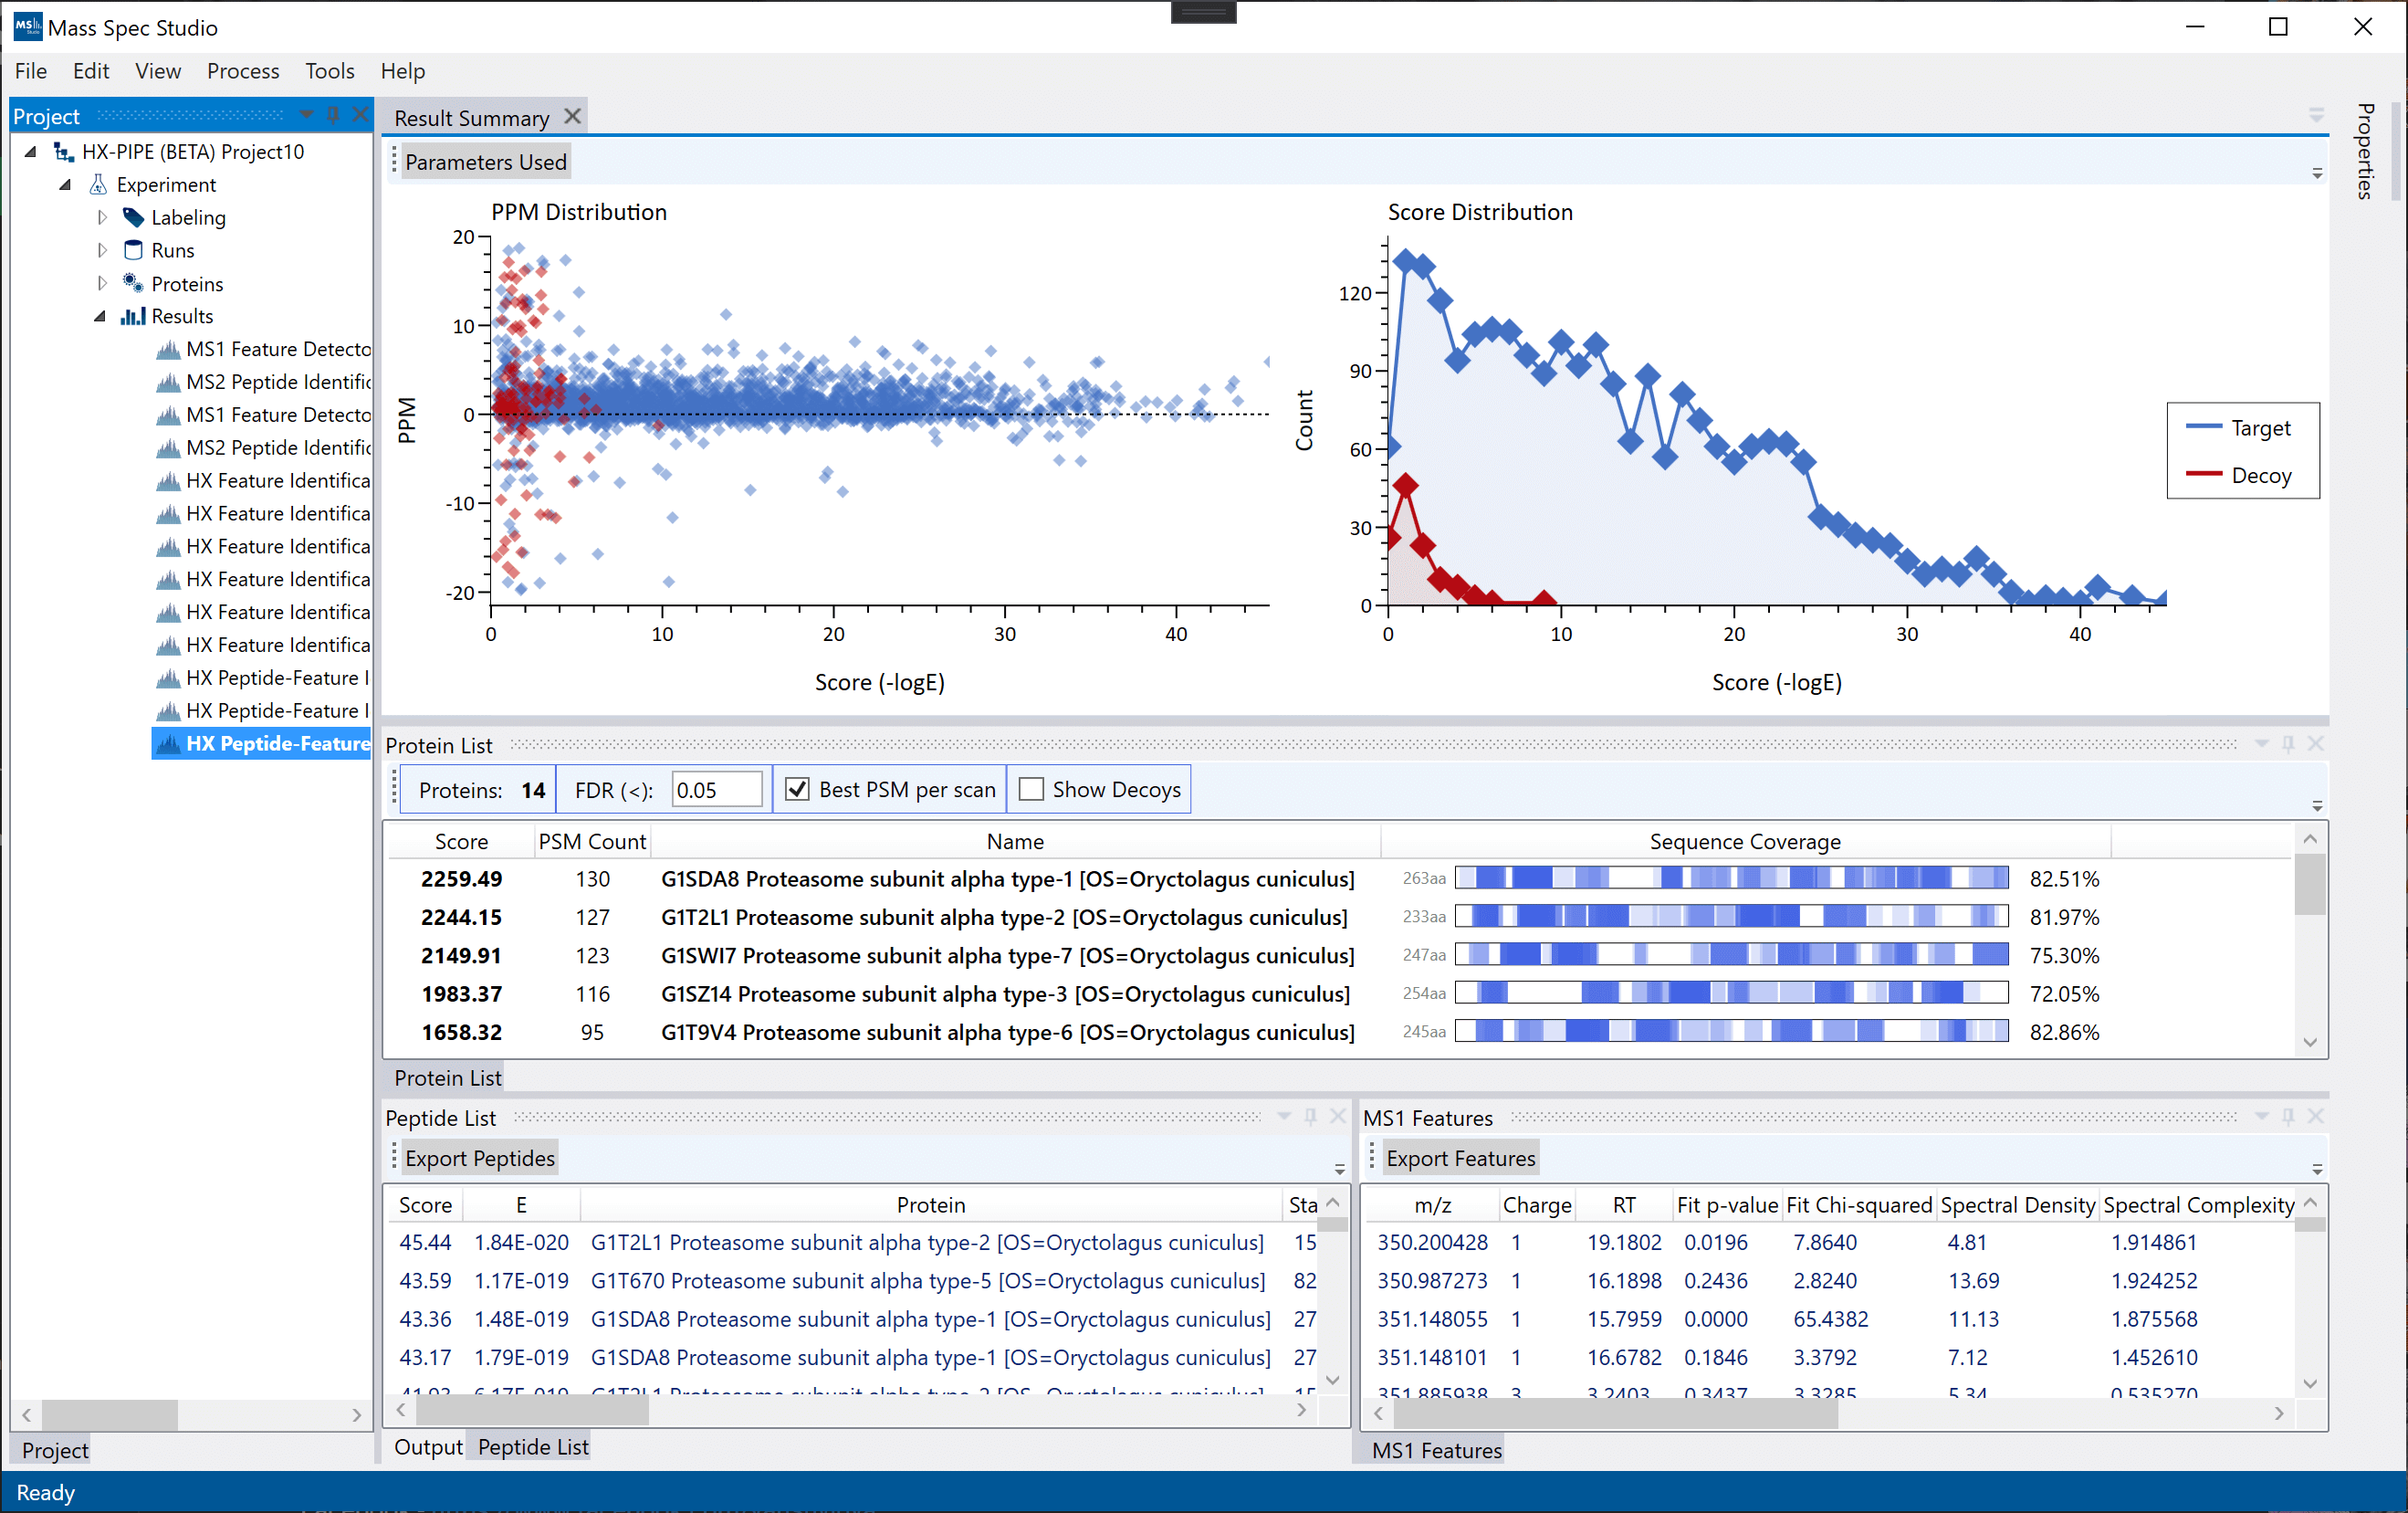Pin the MS1 Features panel
The width and height of the screenshot is (2408, 1513).
tap(2288, 1117)
